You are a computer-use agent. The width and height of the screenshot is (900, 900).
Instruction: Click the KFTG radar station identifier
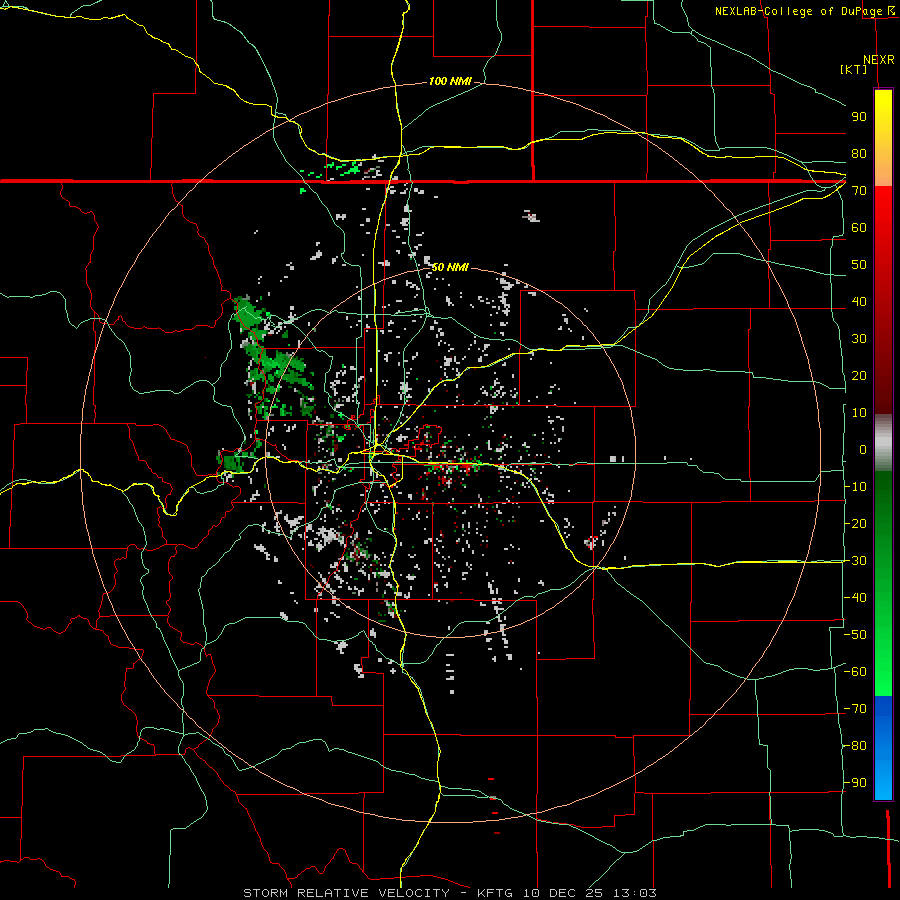coord(496,893)
